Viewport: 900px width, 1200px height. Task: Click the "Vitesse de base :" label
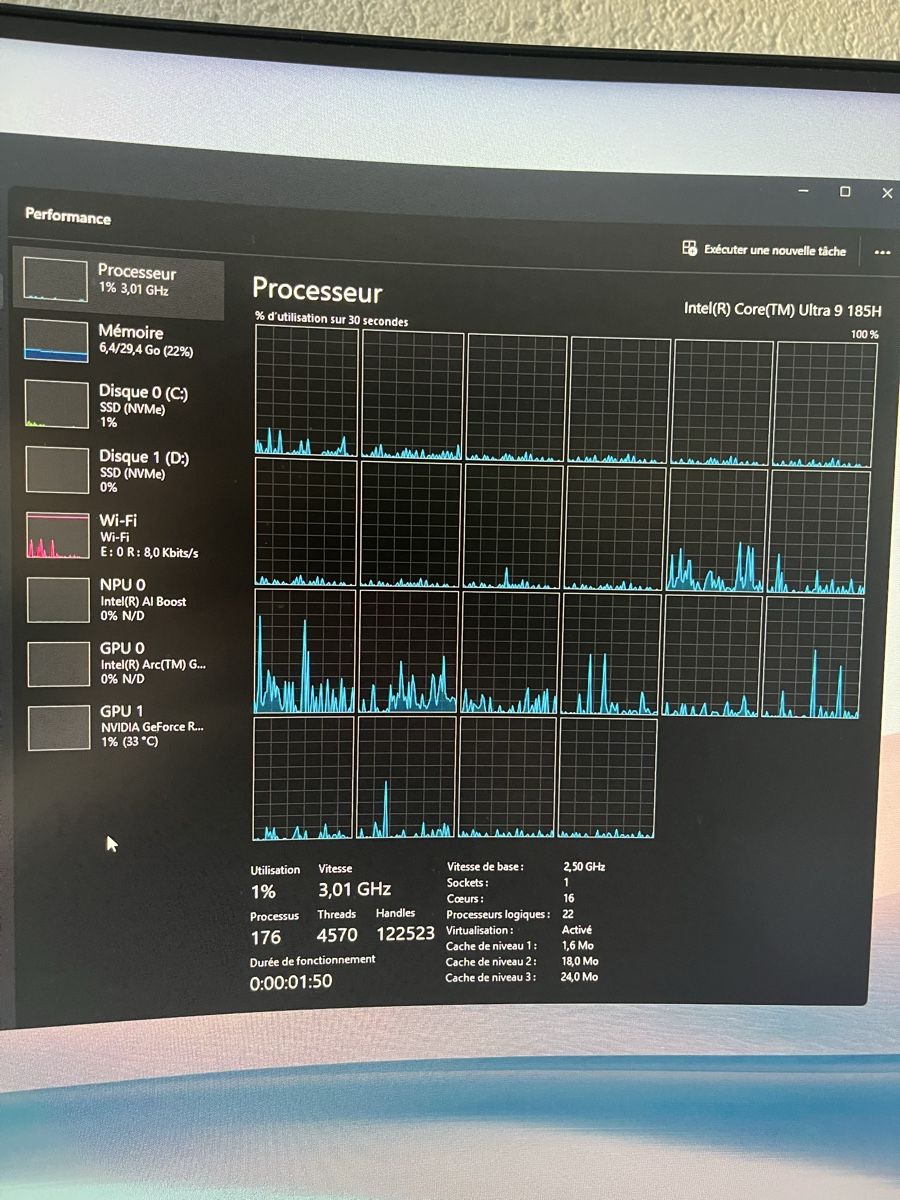pyautogui.click(x=485, y=867)
